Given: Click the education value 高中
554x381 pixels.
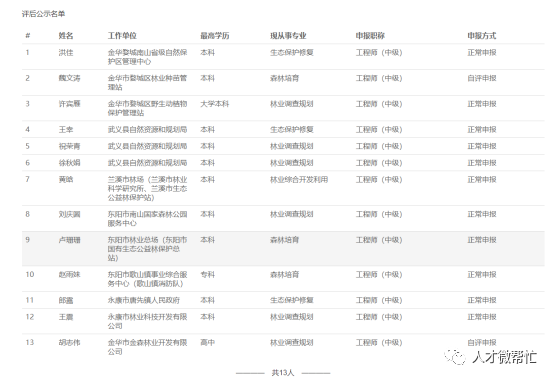Looking at the screenshot, I should pos(207,342).
